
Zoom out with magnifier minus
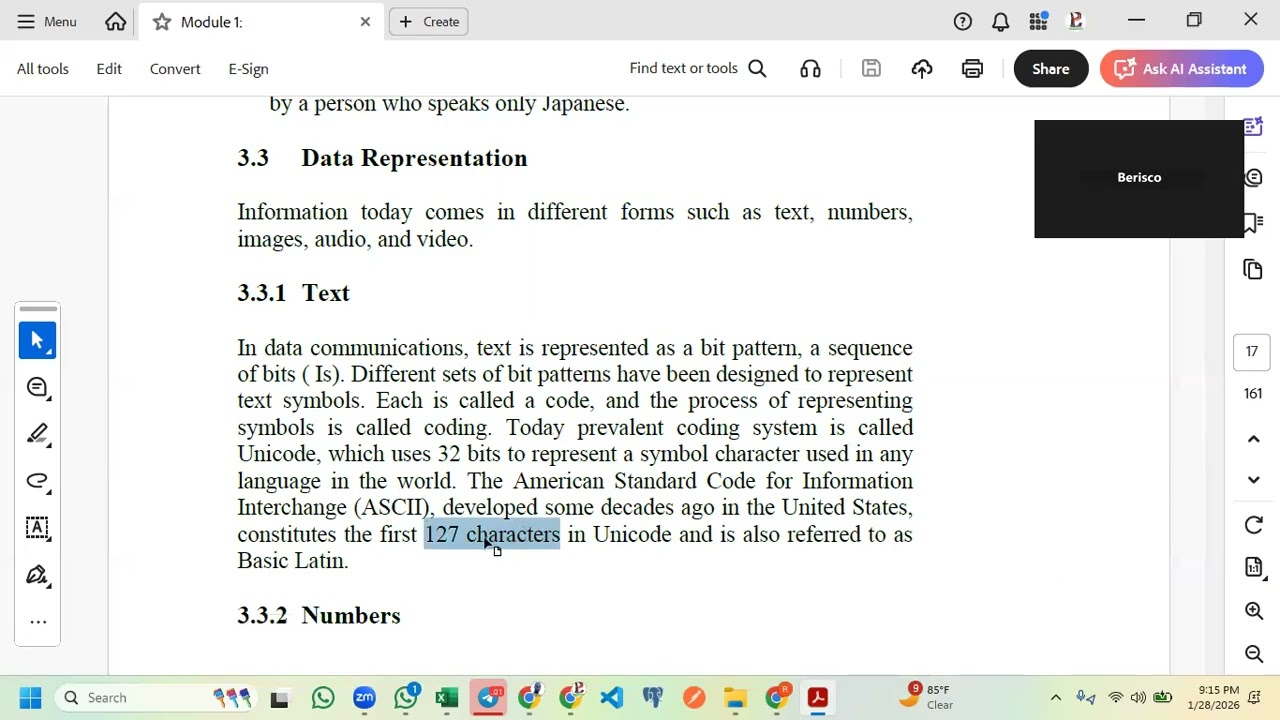[1253, 653]
